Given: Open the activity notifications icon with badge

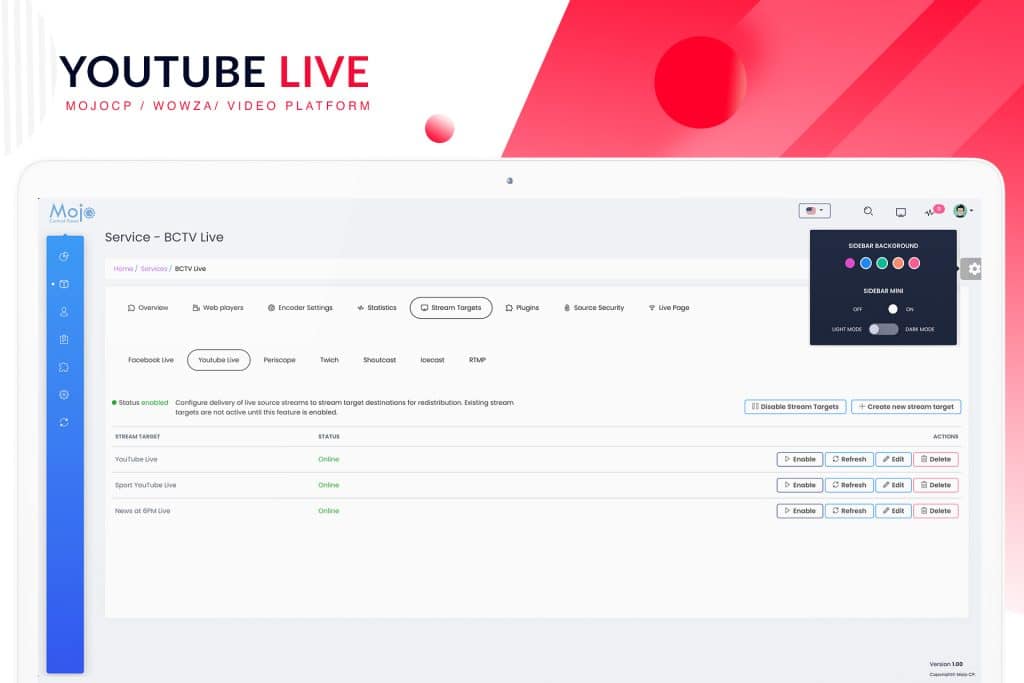Looking at the screenshot, I should [934, 210].
